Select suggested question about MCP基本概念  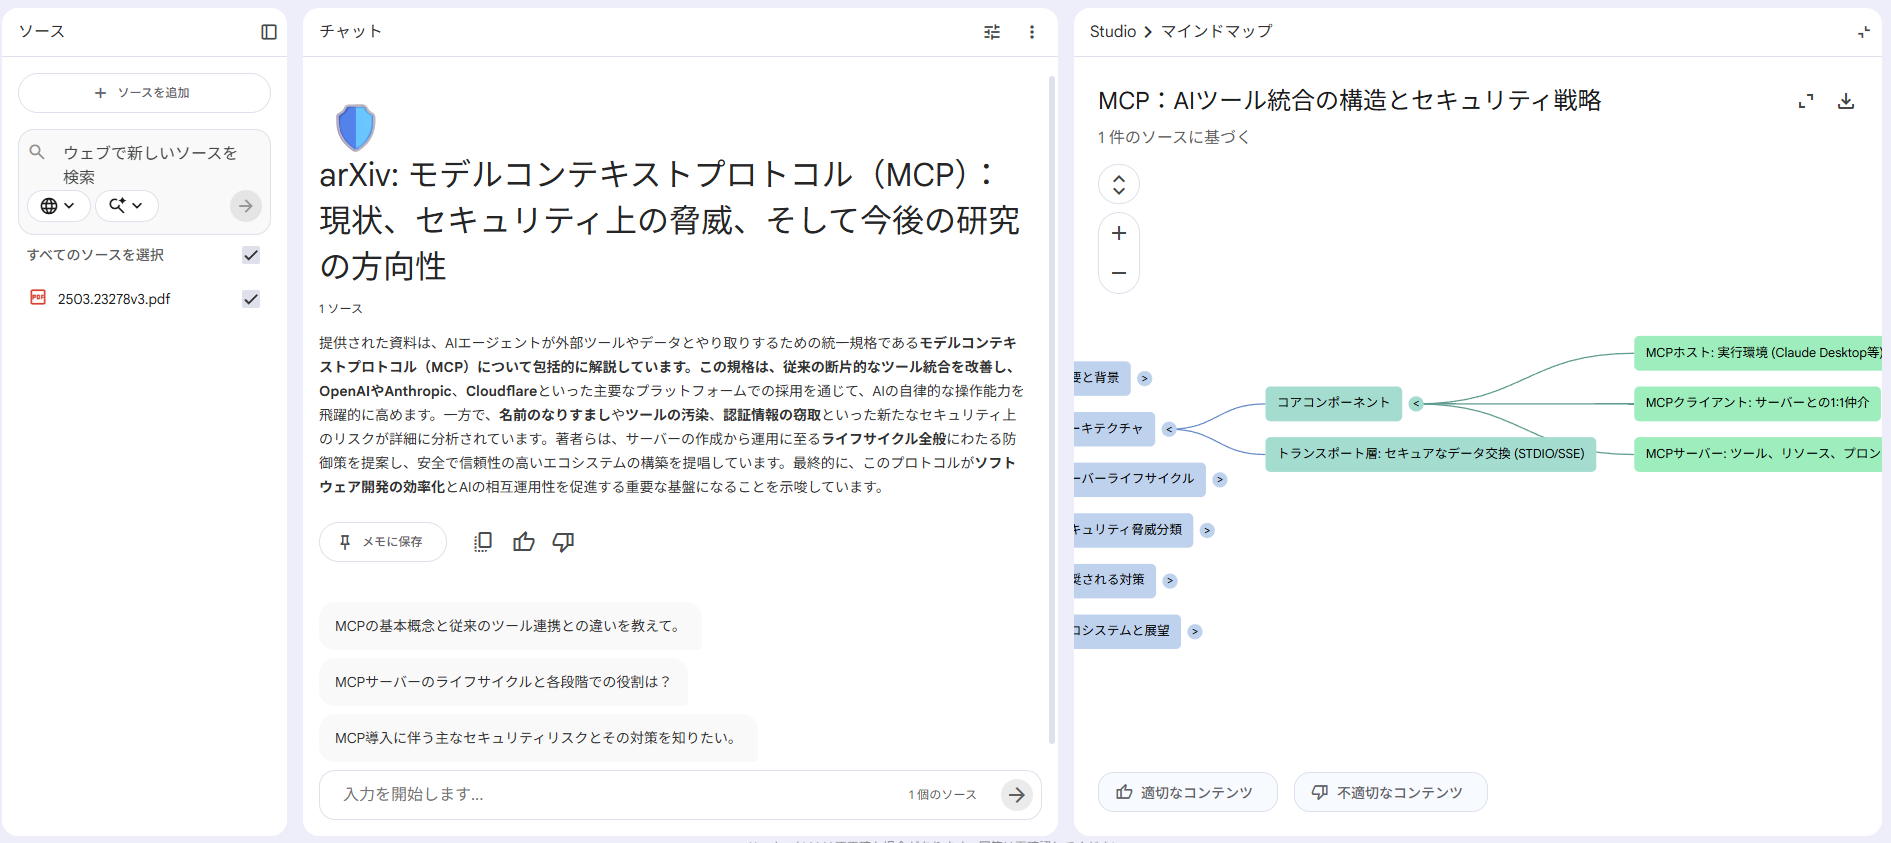click(x=509, y=626)
